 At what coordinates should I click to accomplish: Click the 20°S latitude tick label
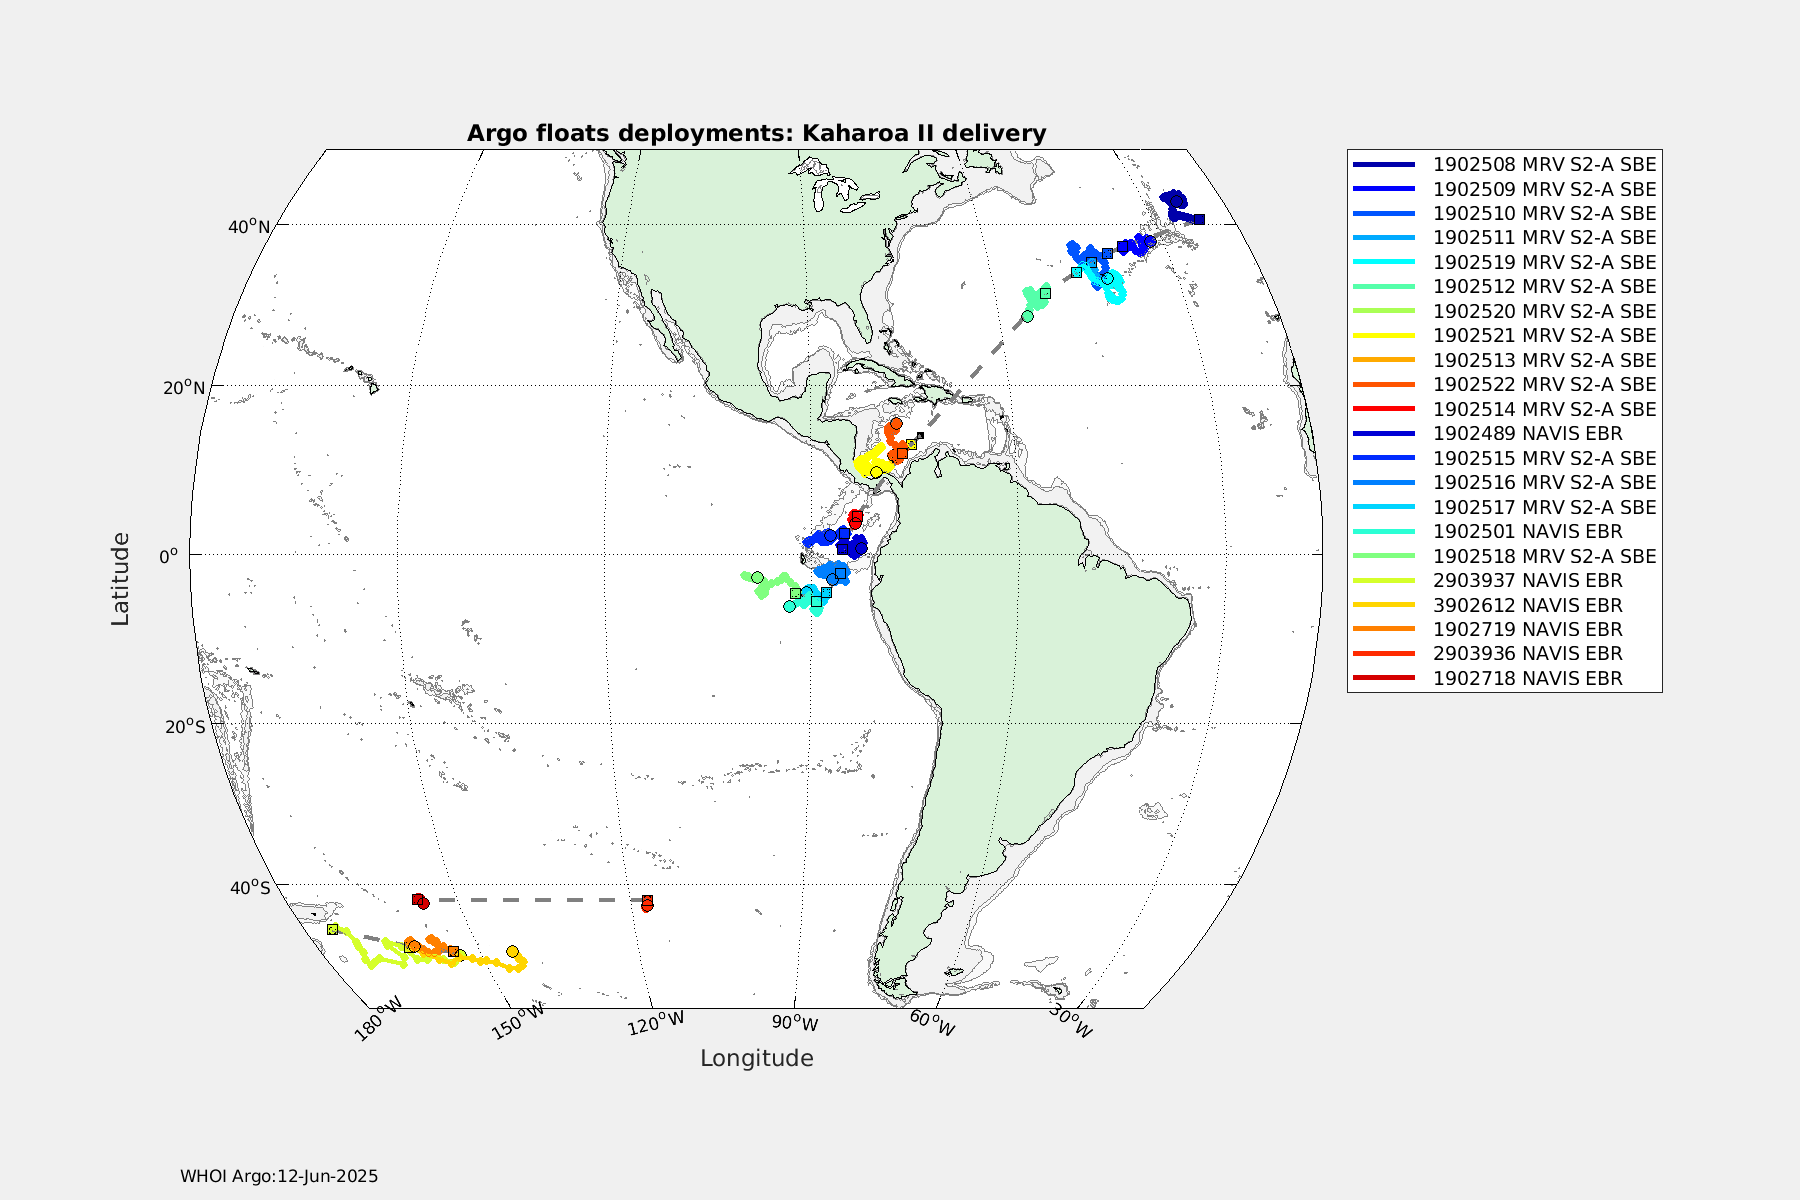pos(186,726)
